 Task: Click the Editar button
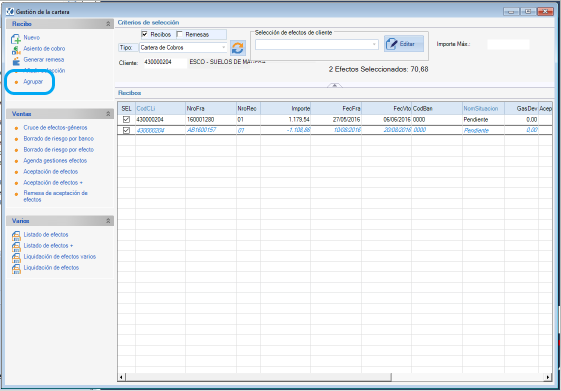click(x=404, y=44)
